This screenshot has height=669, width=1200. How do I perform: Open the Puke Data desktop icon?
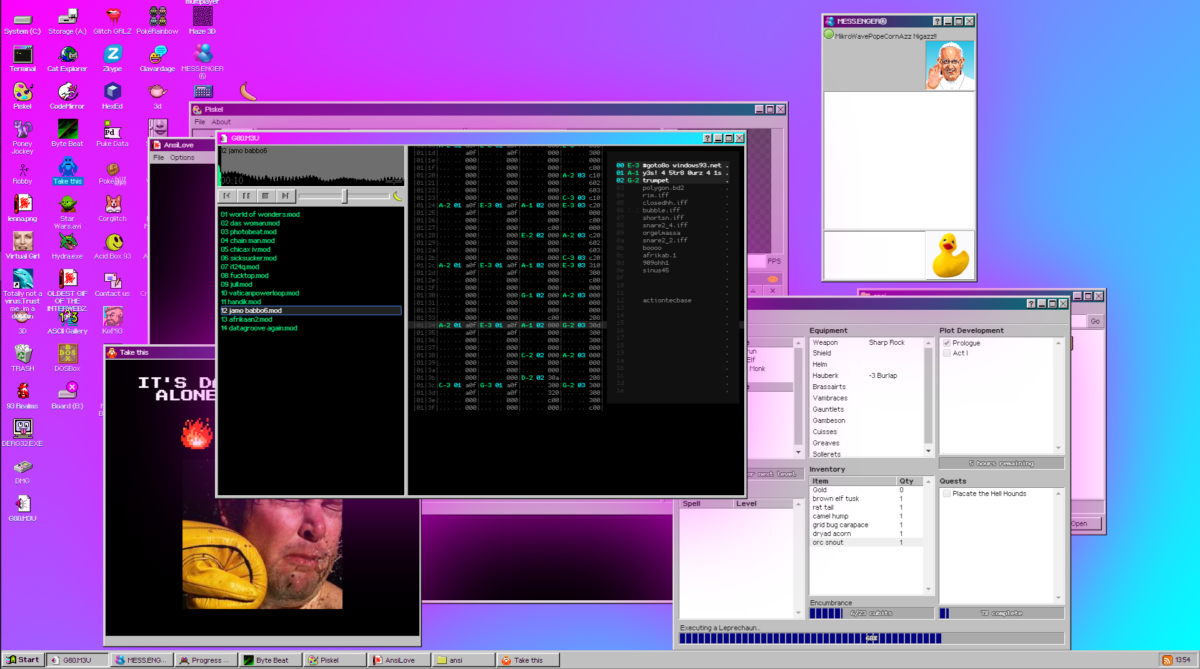(x=112, y=132)
